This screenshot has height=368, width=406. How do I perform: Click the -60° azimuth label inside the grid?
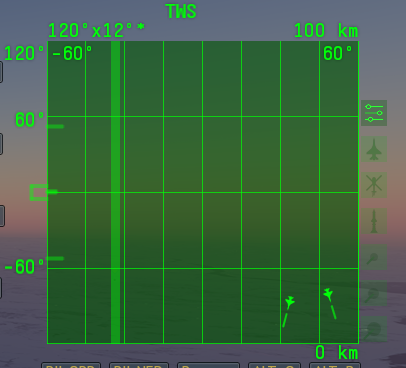(x=72, y=53)
